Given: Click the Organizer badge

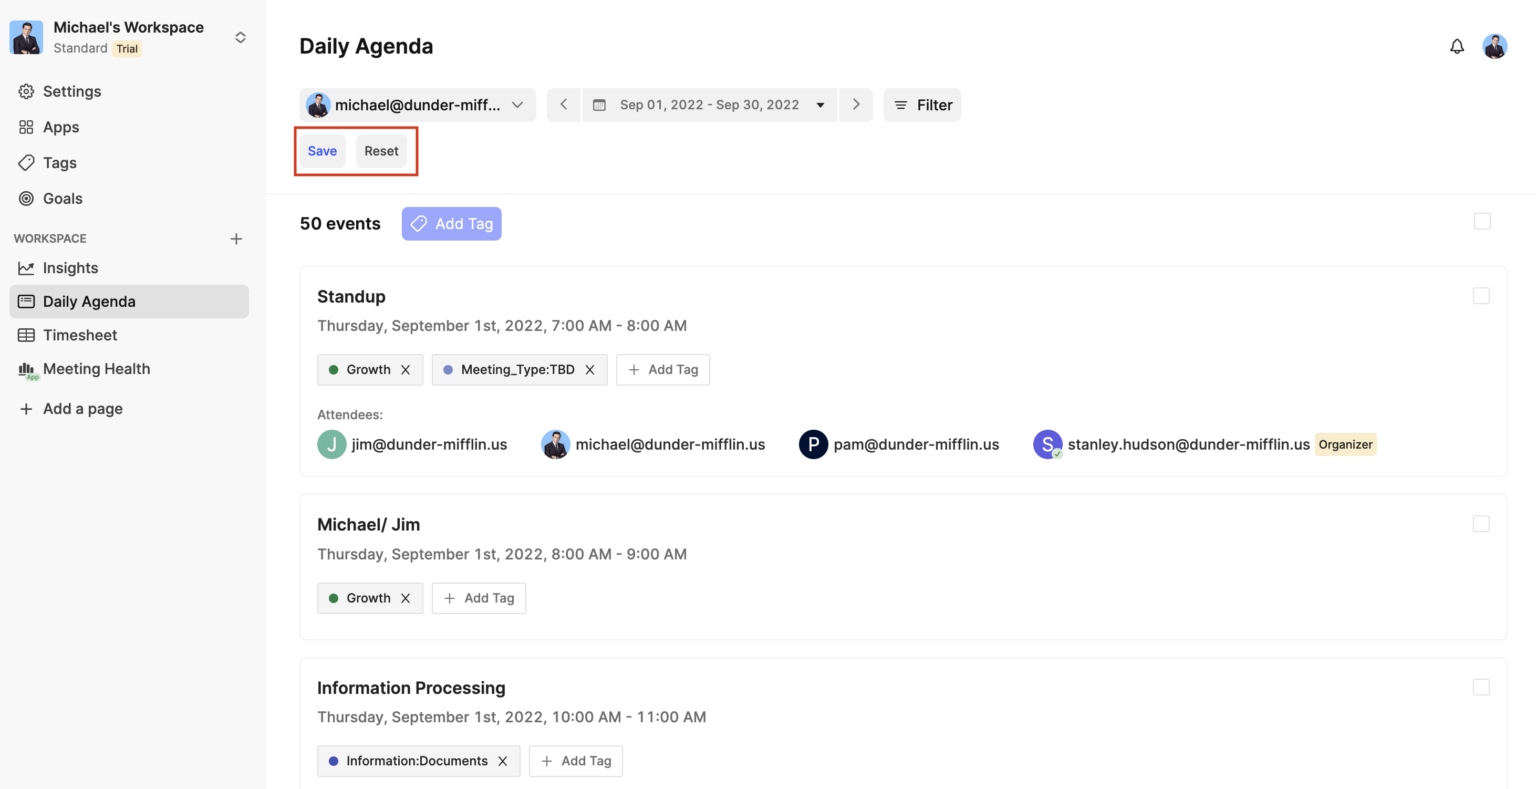Looking at the screenshot, I should tap(1345, 445).
